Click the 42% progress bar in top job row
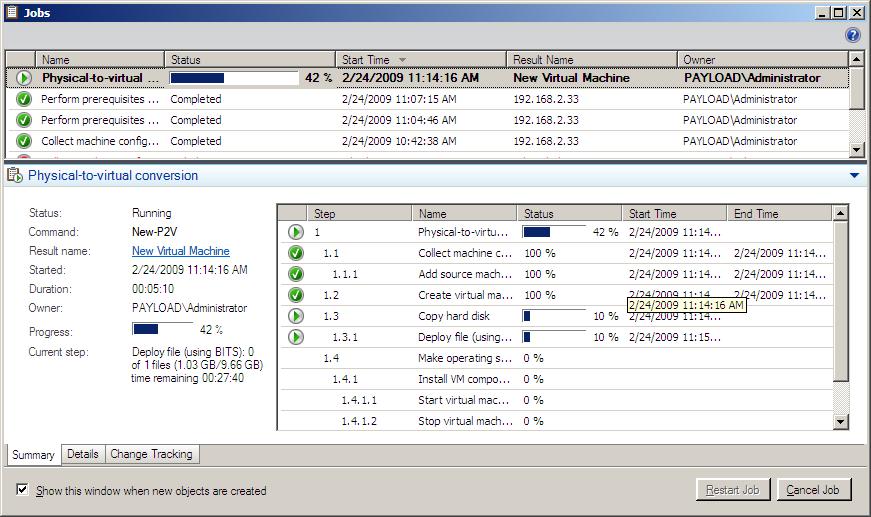This screenshot has width=871, height=517. point(234,78)
